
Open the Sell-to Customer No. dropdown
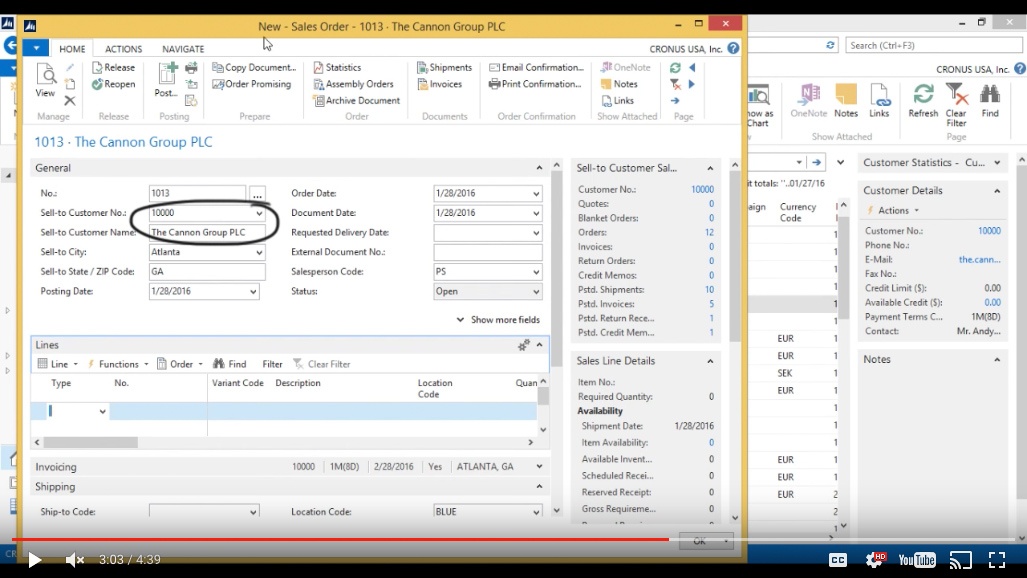tap(259, 213)
